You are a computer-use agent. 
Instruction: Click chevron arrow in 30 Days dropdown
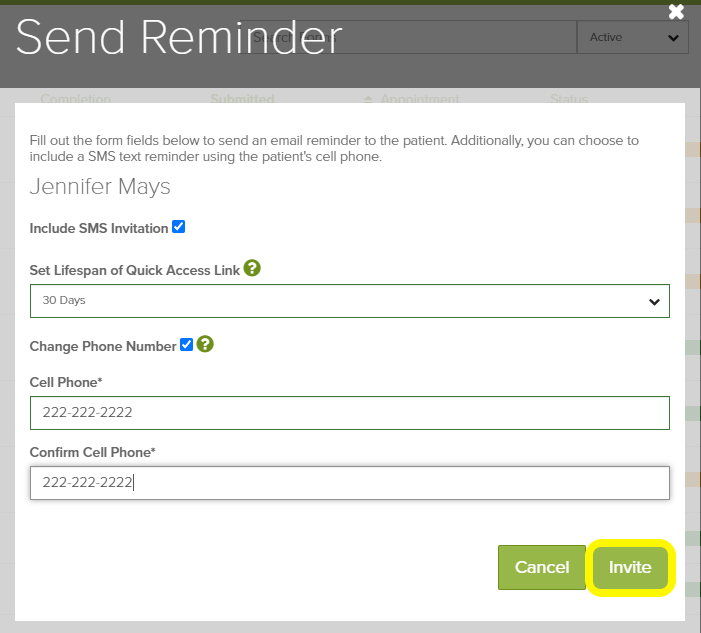[x=654, y=301]
